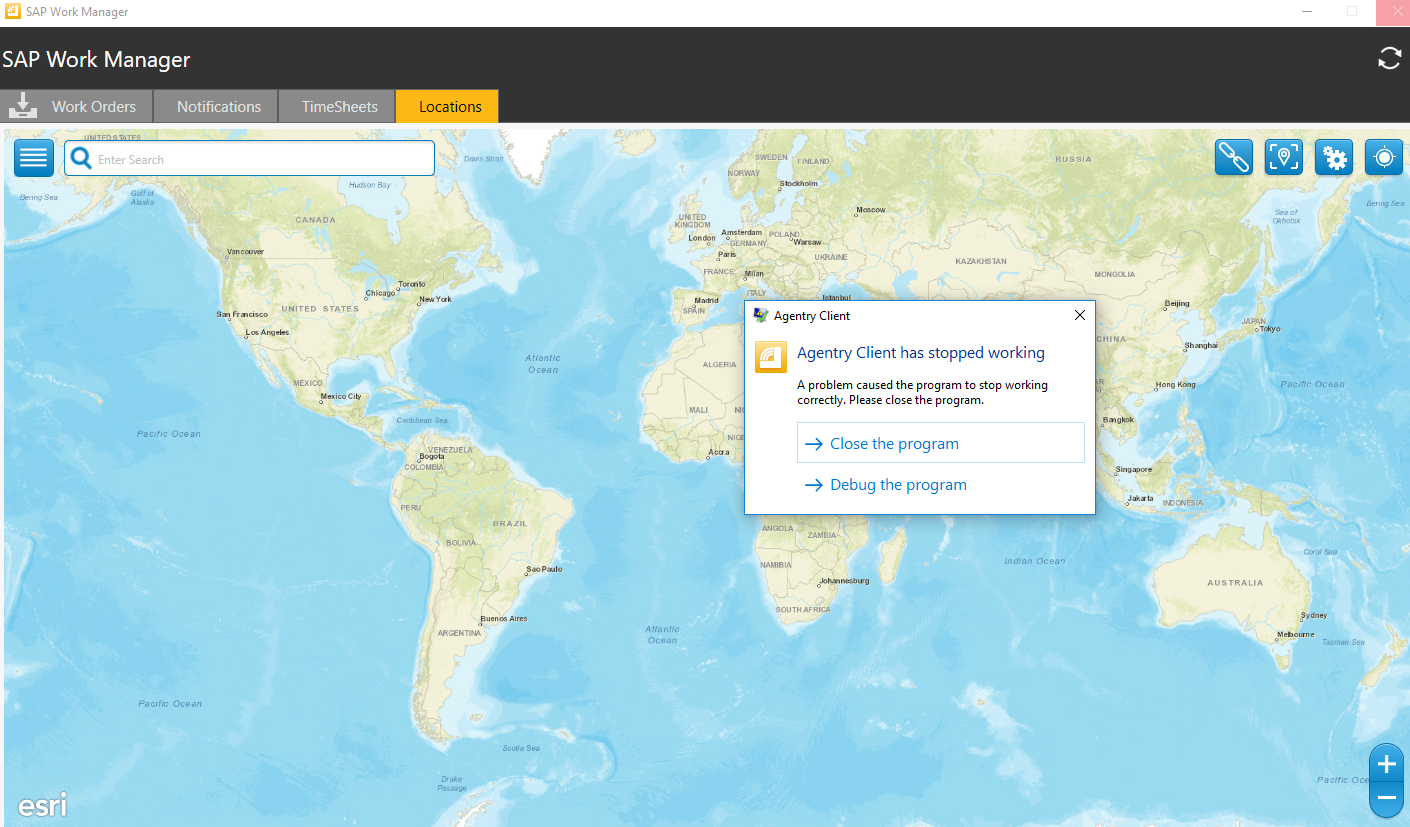Click New York on the map
Image resolution: width=1410 pixels, height=827 pixels.
click(435, 299)
